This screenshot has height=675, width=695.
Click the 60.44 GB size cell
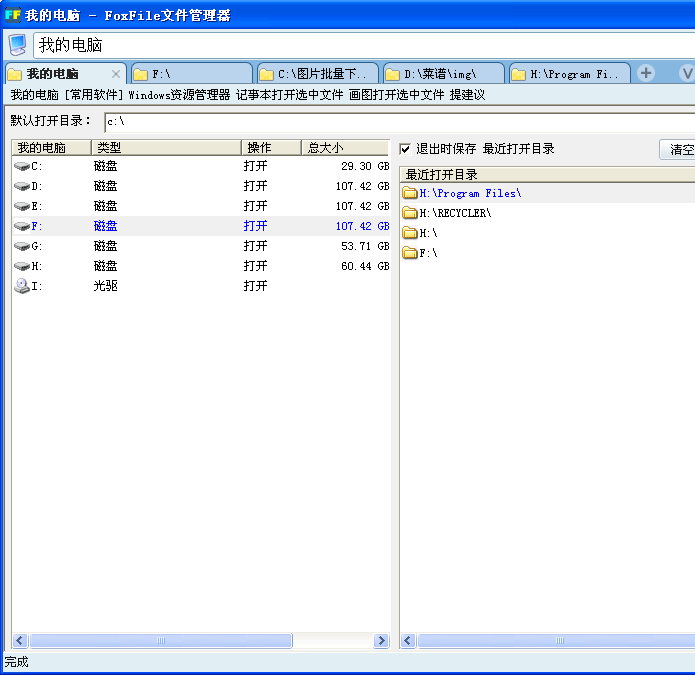365,266
